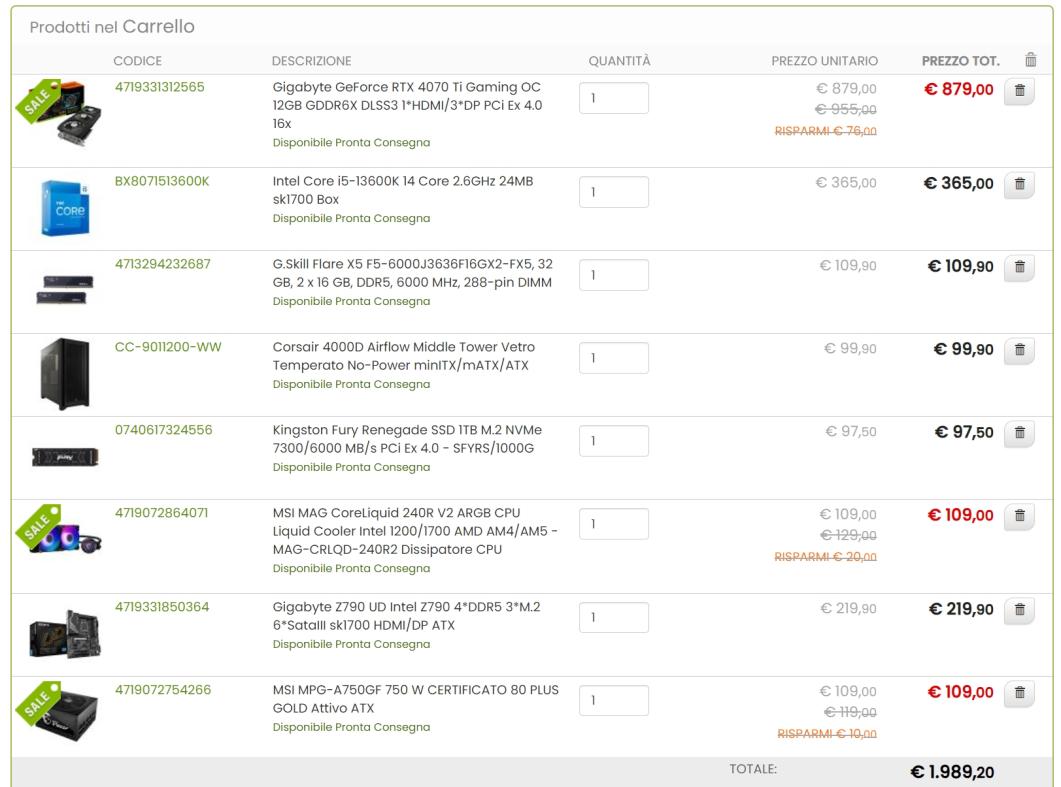Remove Intel Core i5-13600K using trash icon
Viewport: 1061px width, 787px height.
click(1018, 185)
